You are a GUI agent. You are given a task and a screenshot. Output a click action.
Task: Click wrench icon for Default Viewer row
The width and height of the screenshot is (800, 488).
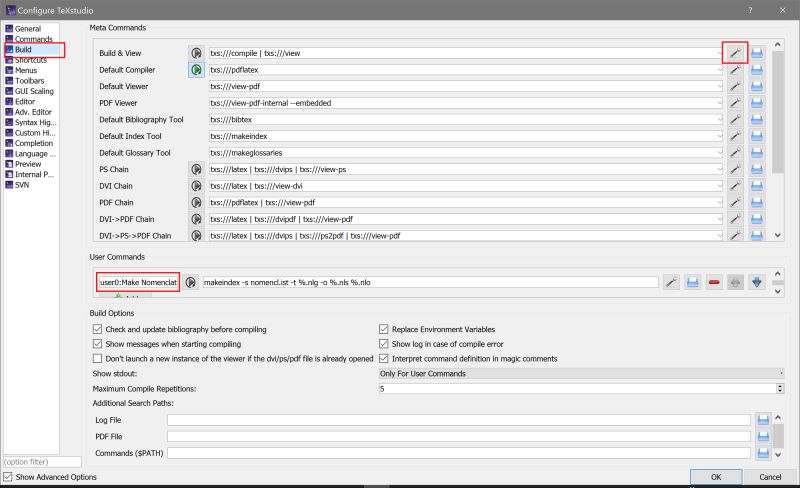(735, 86)
